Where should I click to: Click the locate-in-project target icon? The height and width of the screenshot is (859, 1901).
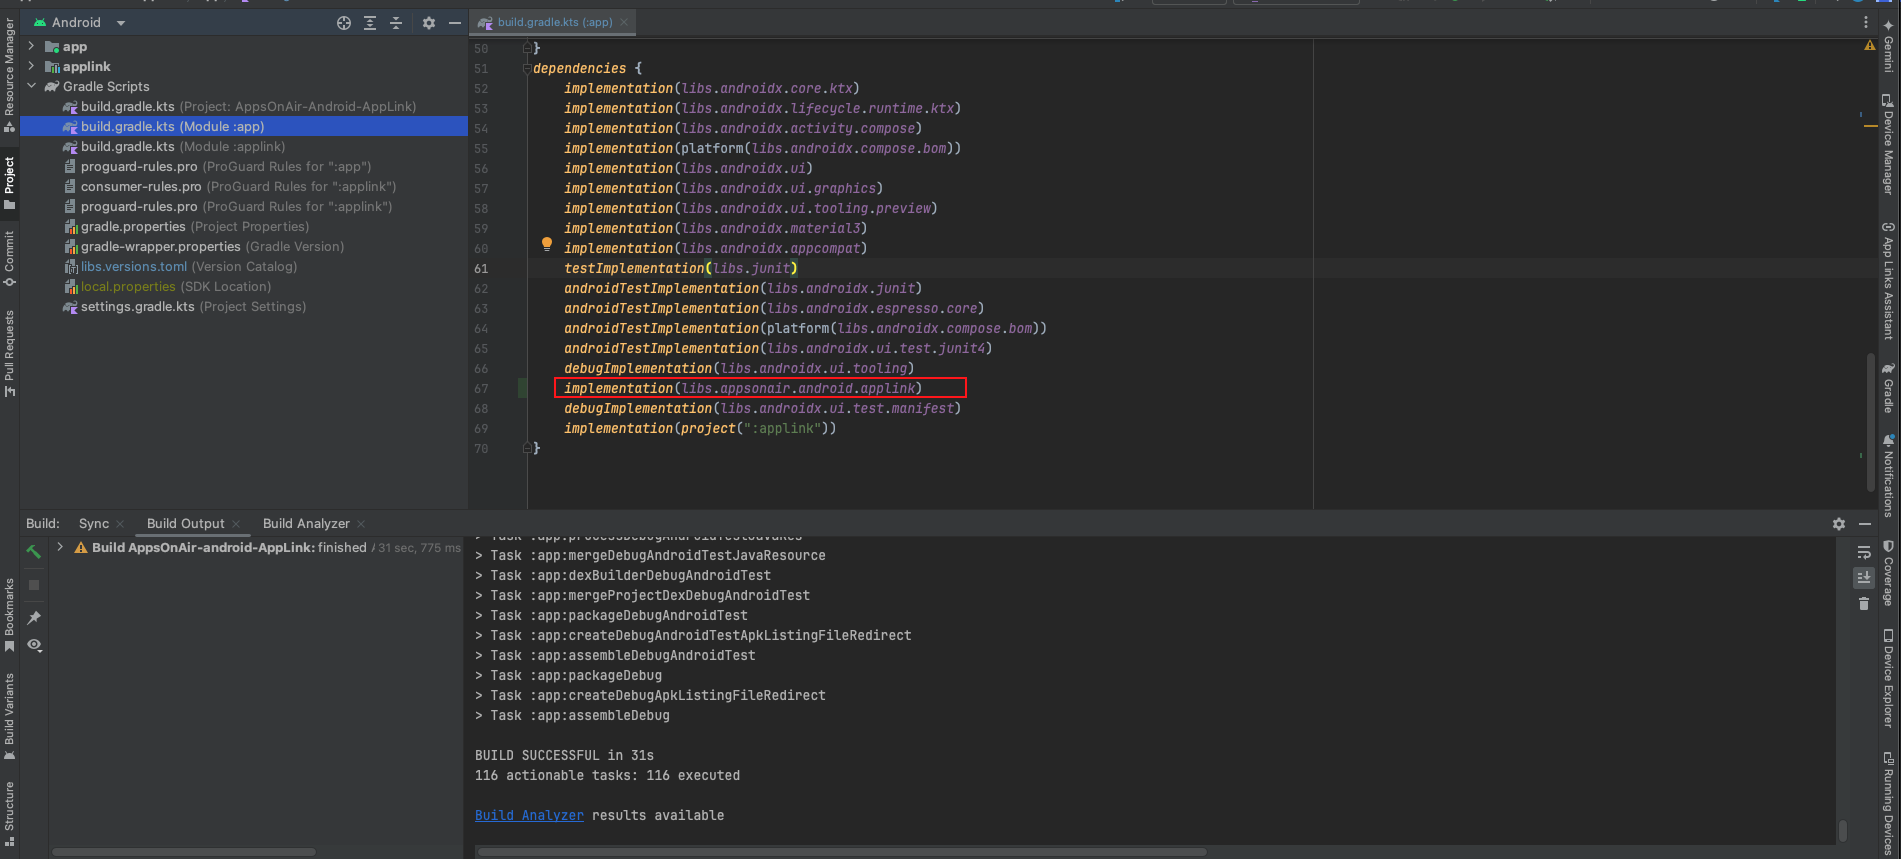click(344, 22)
